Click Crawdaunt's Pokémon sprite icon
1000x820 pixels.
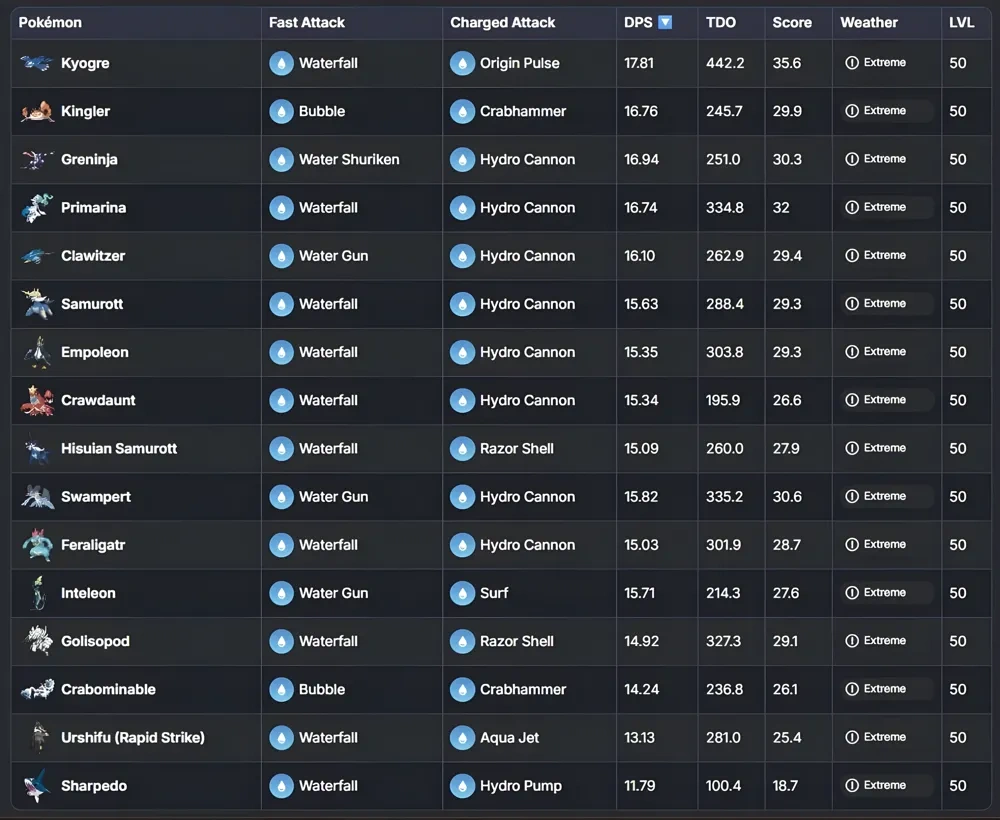[36, 400]
